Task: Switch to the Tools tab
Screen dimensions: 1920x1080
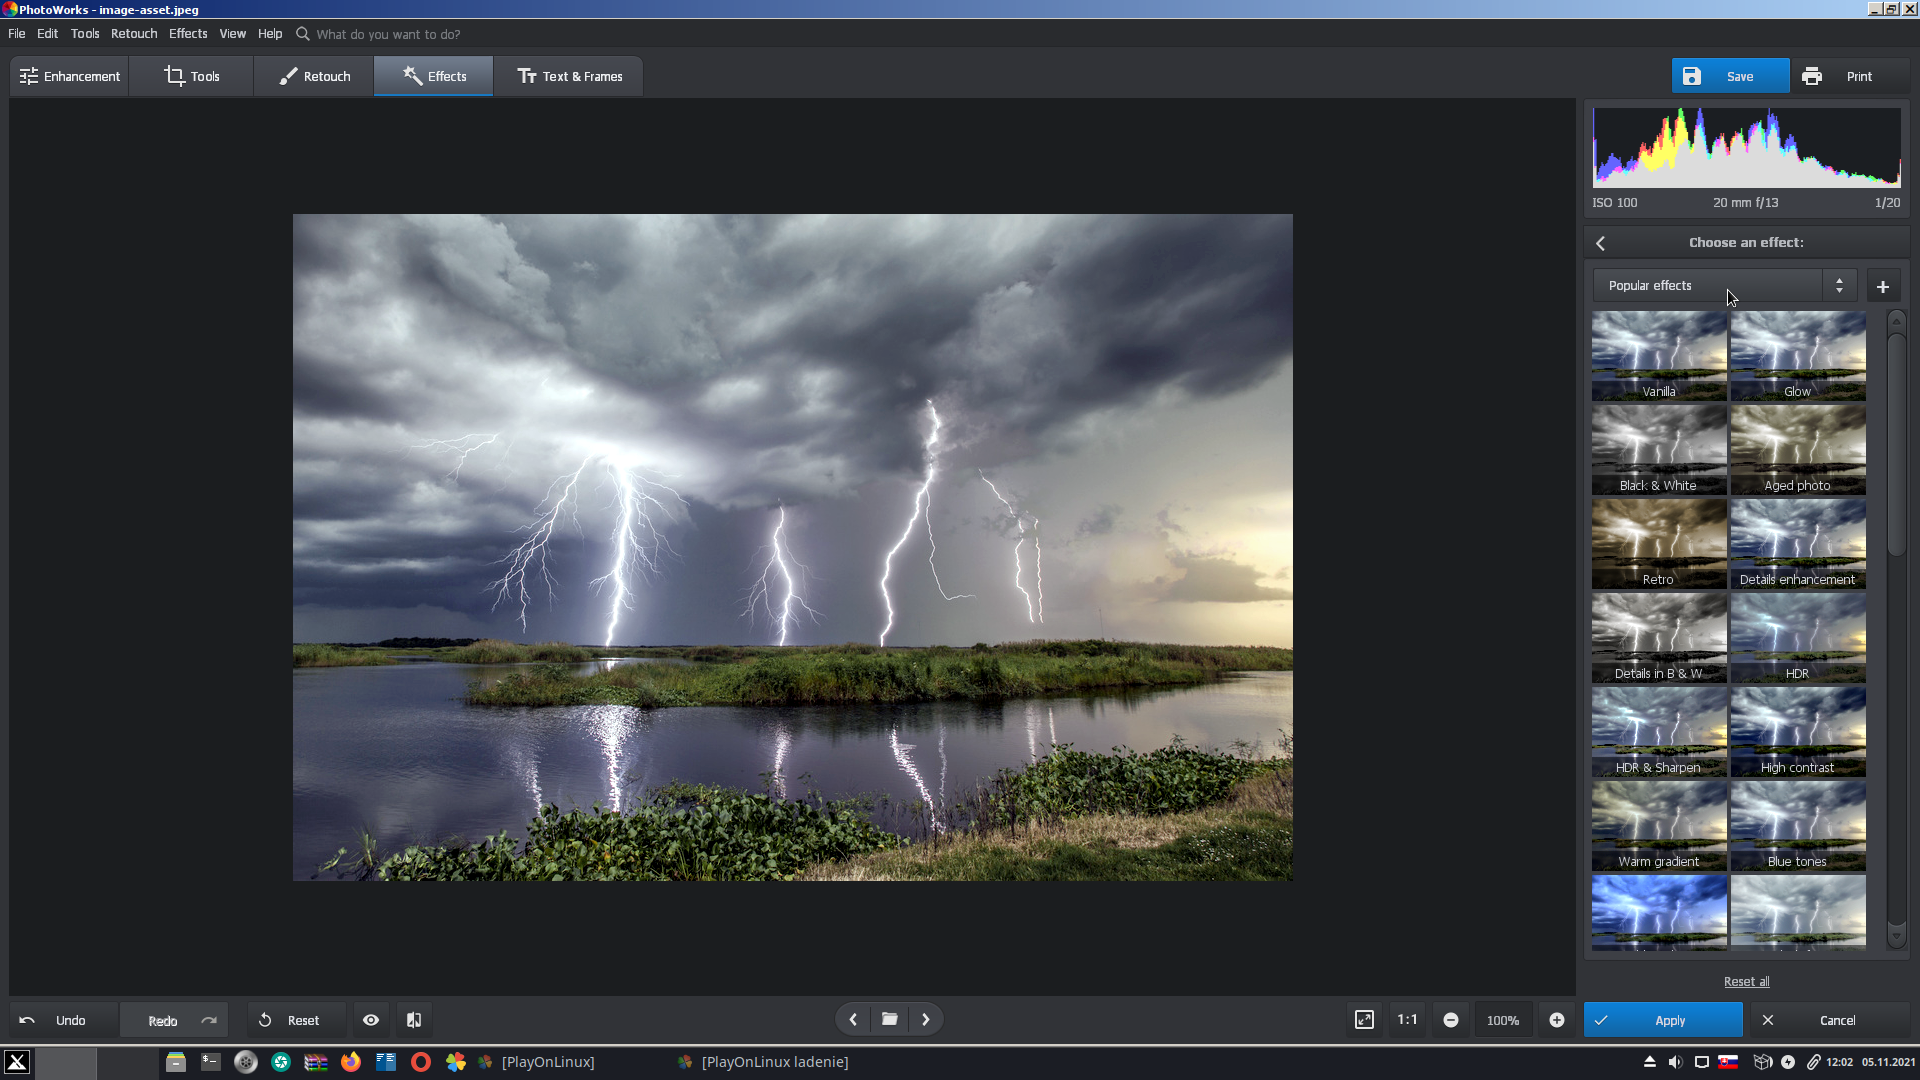Action: tap(192, 76)
